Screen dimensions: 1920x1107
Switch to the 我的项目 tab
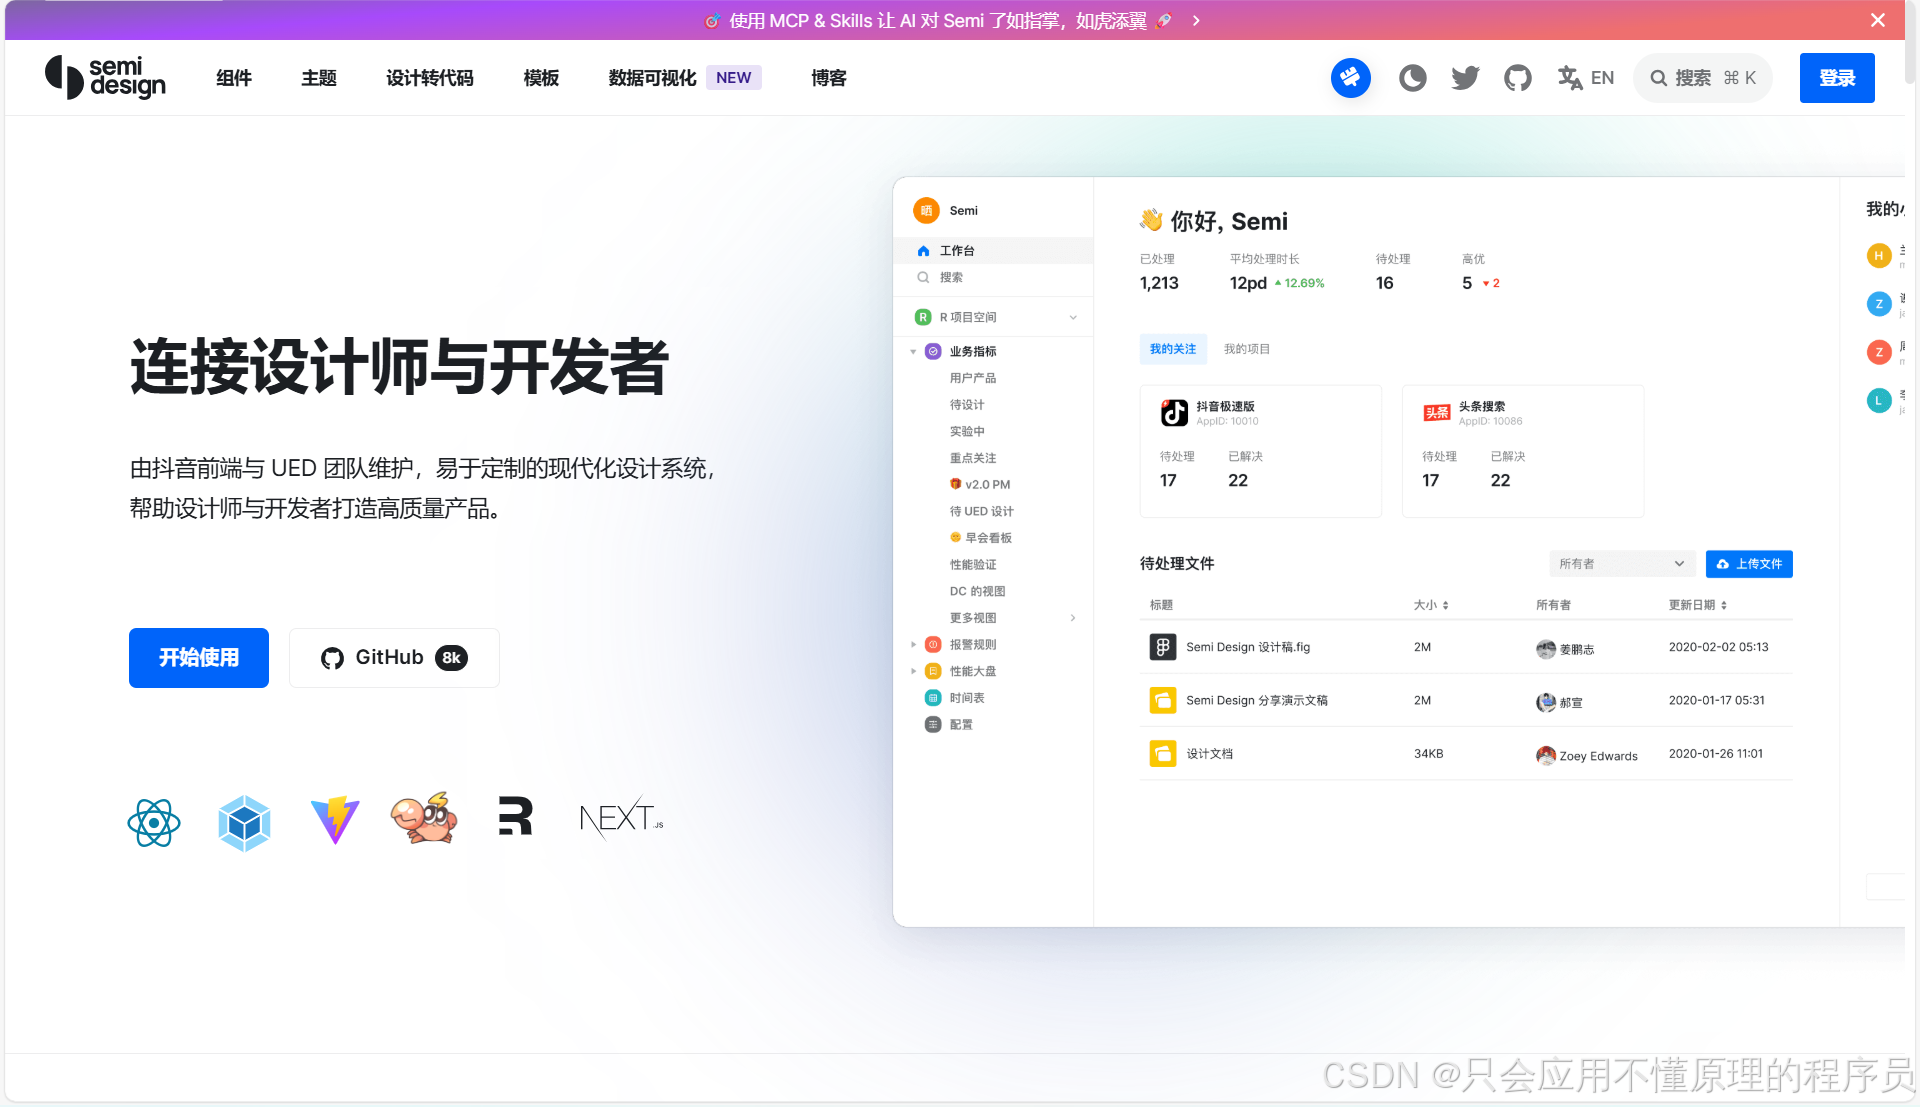1246,349
